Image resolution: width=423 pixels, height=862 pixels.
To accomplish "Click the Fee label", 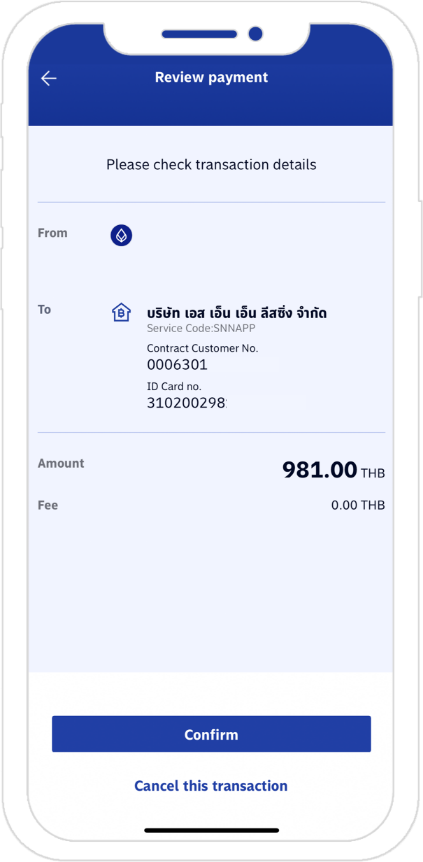I will coord(48,505).
